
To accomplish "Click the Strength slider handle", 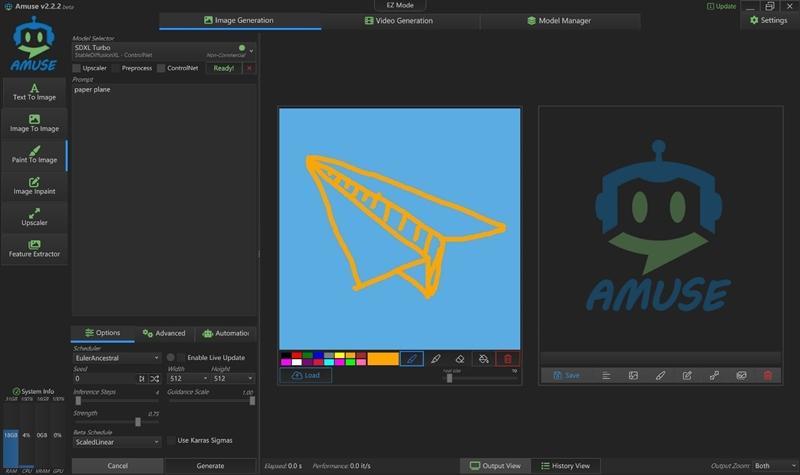I will [138, 421].
